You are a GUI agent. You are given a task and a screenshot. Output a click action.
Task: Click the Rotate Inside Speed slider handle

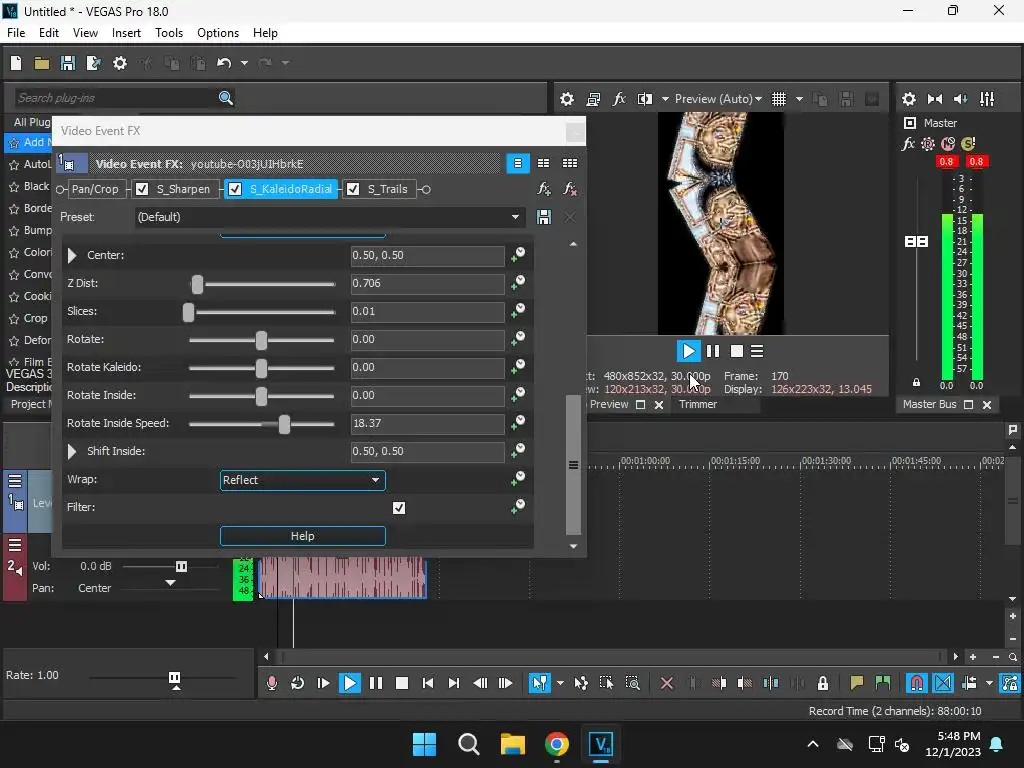284,424
